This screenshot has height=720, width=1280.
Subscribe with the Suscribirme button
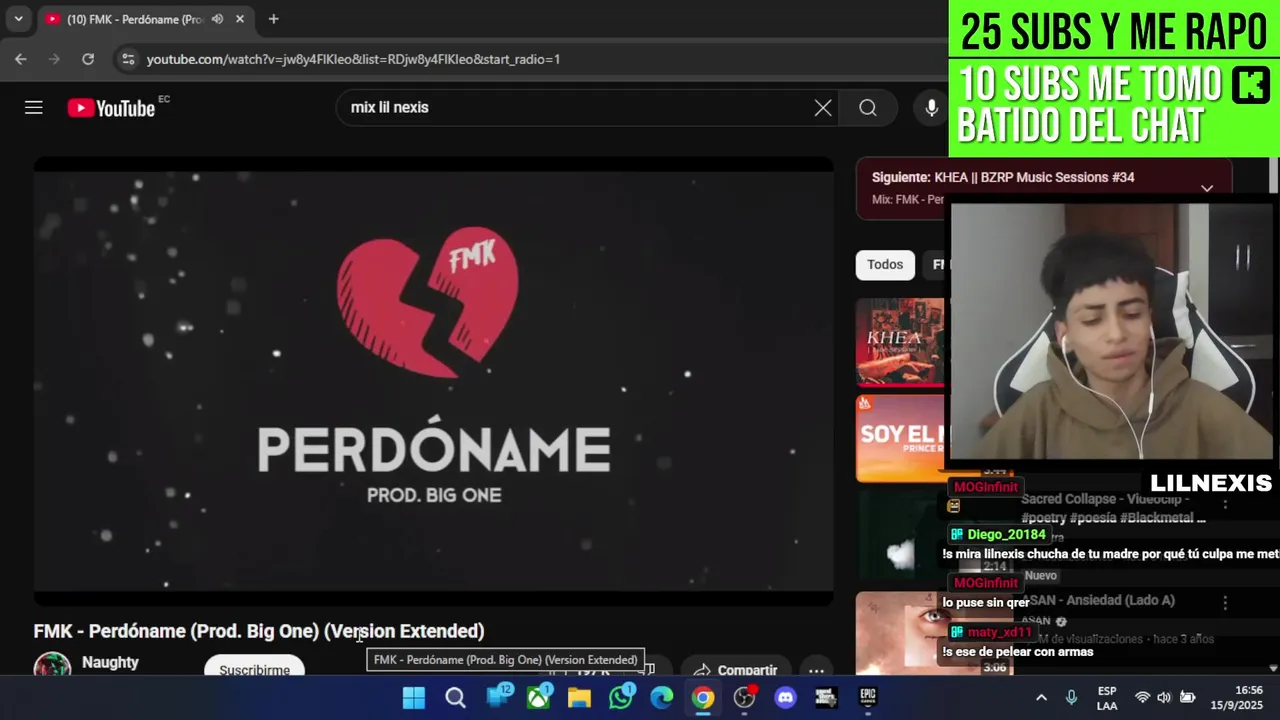point(255,667)
